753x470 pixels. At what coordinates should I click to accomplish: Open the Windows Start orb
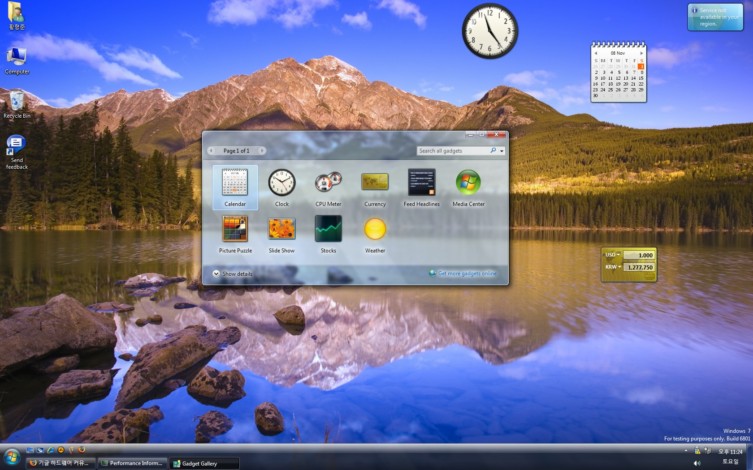click(12, 457)
